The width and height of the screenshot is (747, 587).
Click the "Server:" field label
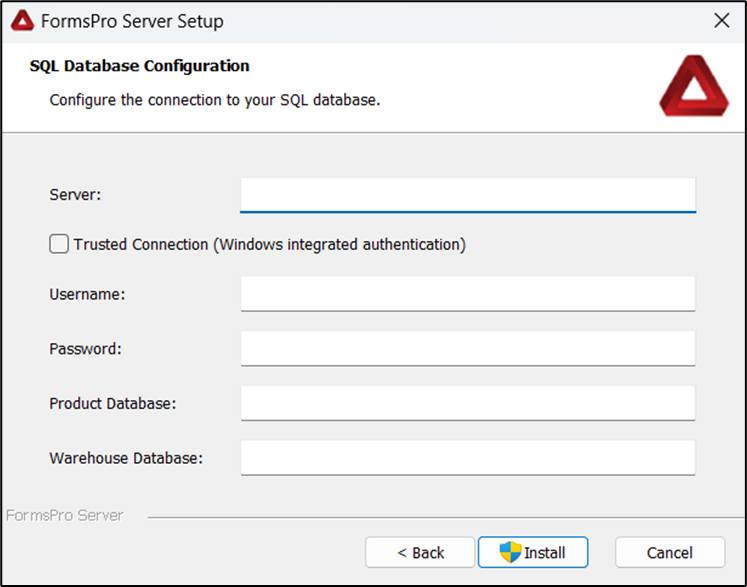(75, 194)
